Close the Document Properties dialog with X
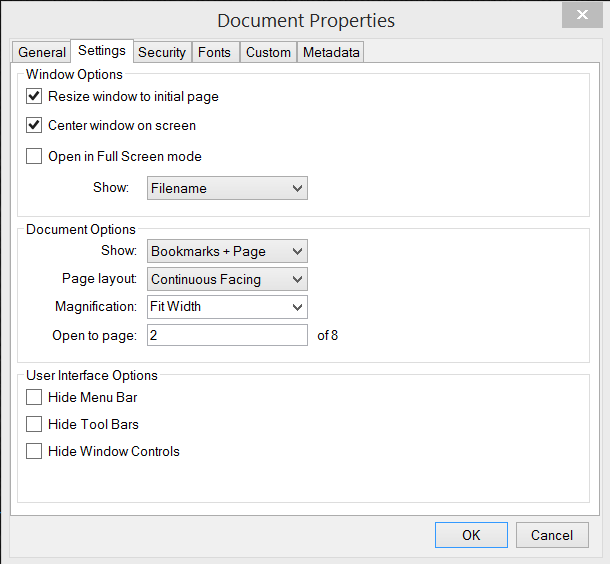Screen dimensions: 610x564 point(582,15)
